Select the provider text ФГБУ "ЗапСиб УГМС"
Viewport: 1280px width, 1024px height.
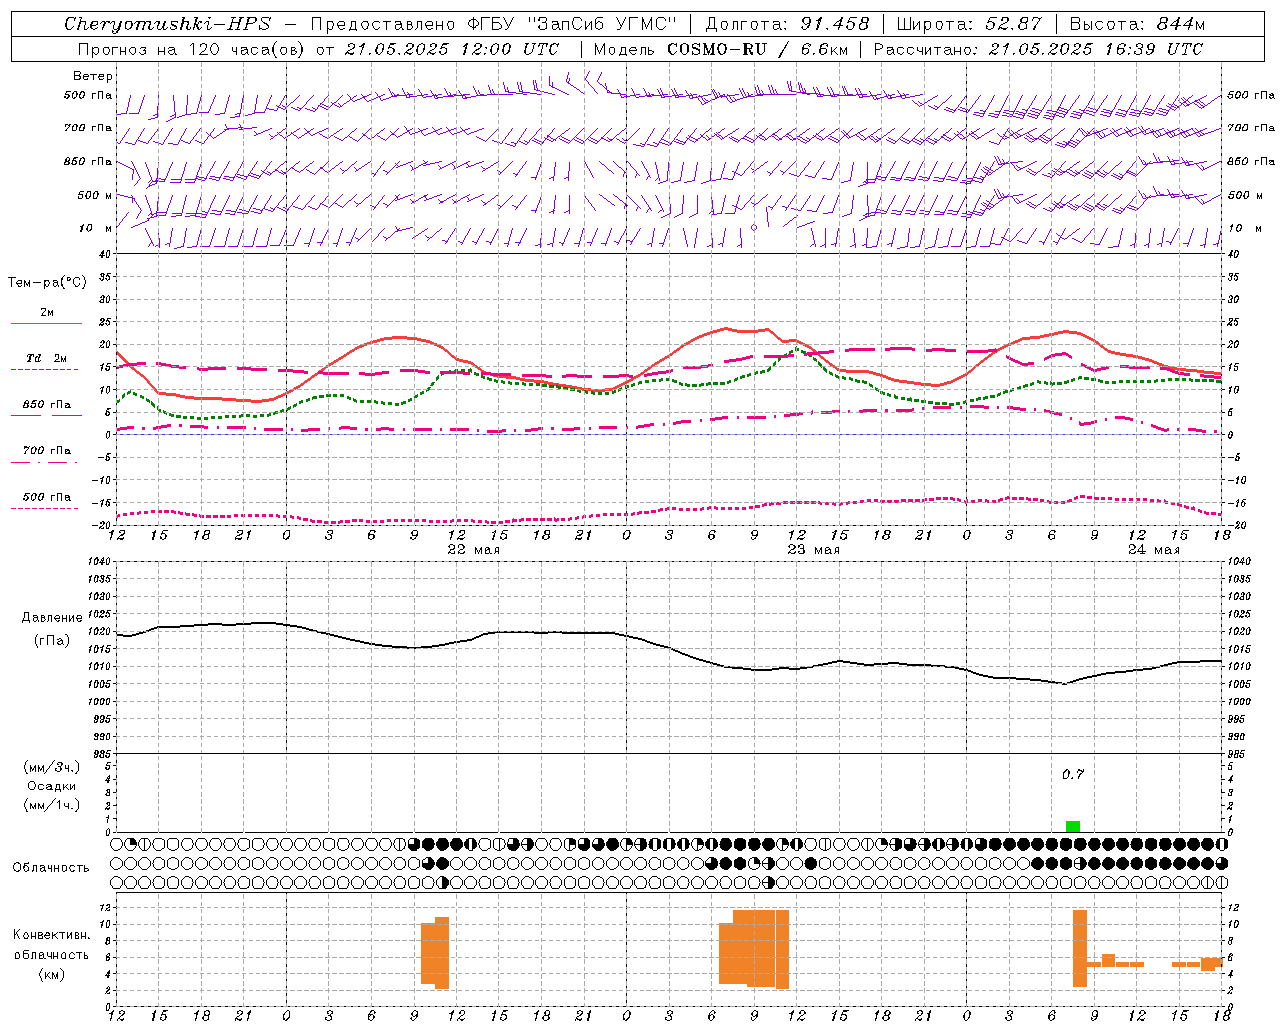click(571, 24)
